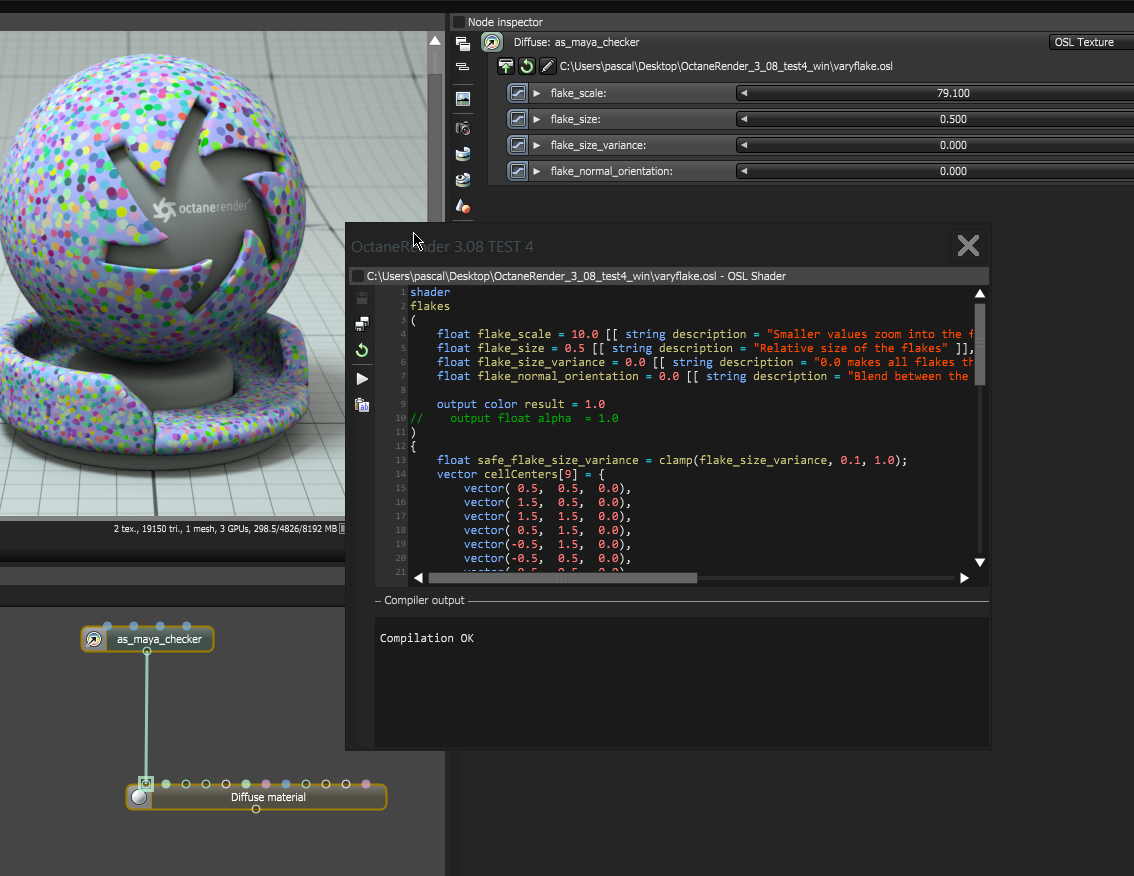Click the render viewport scroll up arrow
This screenshot has height=876, width=1134.
click(x=435, y=41)
